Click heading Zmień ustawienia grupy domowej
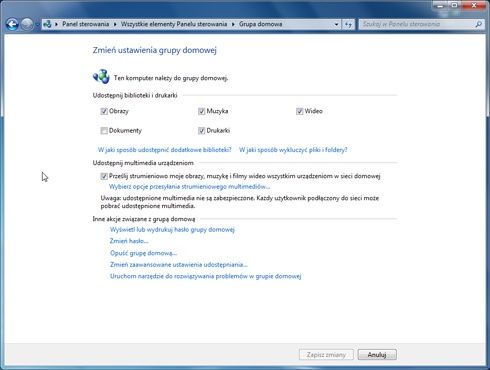The image size is (490, 370). pos(155,50)
